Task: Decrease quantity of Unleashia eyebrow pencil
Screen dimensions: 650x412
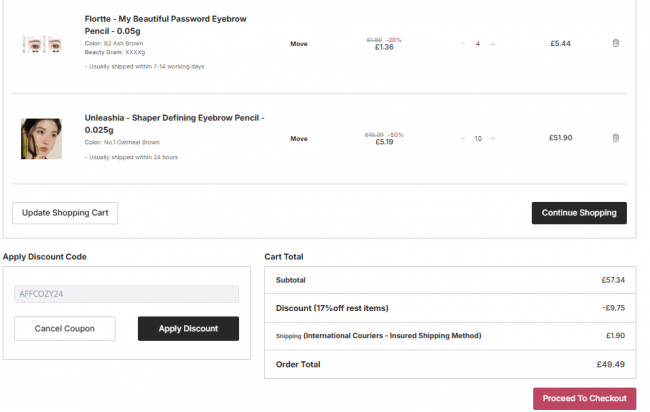Action: click(x=463, y=138)
